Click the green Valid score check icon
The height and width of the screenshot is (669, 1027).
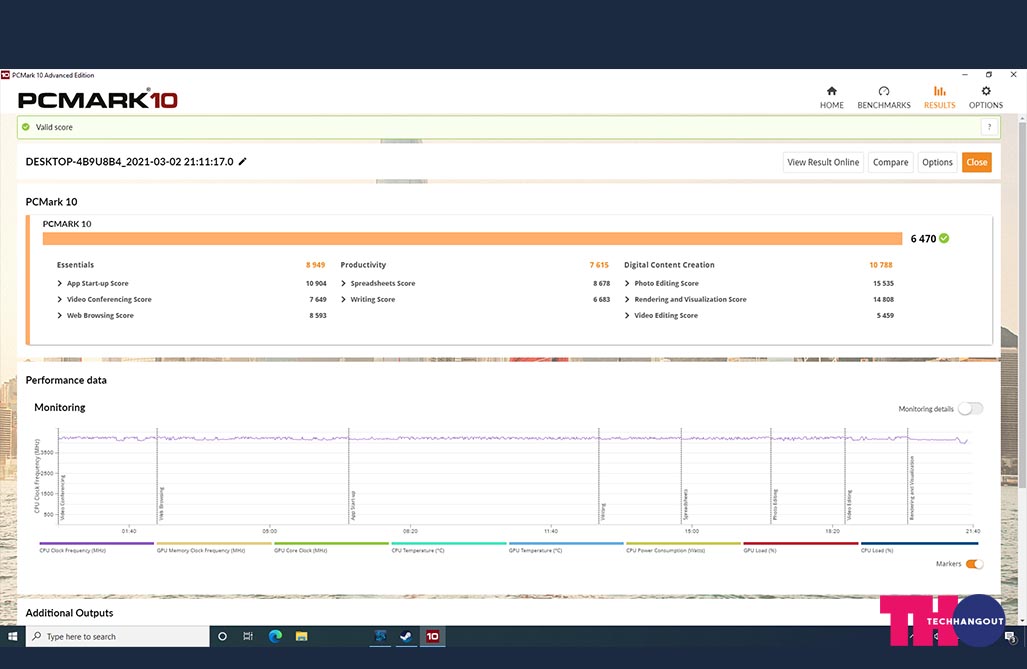[26, 127]
